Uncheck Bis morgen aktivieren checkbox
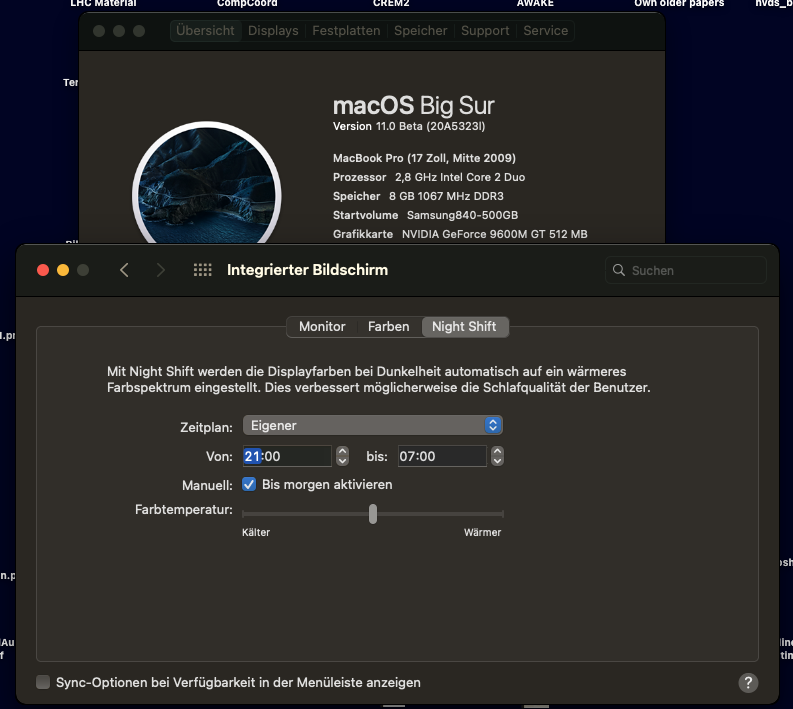This screenshot has height=709, width=793. (249, 484)
